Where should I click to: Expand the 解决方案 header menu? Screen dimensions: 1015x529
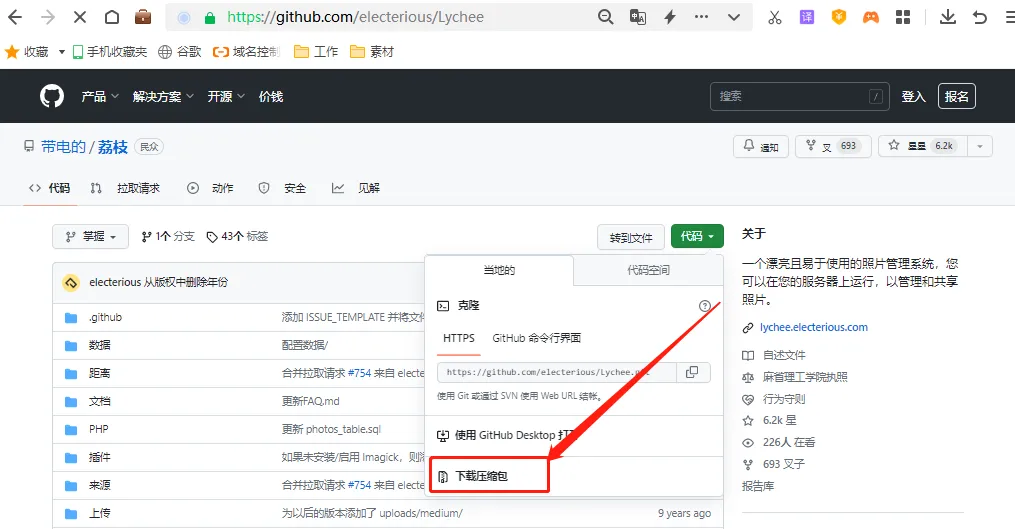(163, 96)
